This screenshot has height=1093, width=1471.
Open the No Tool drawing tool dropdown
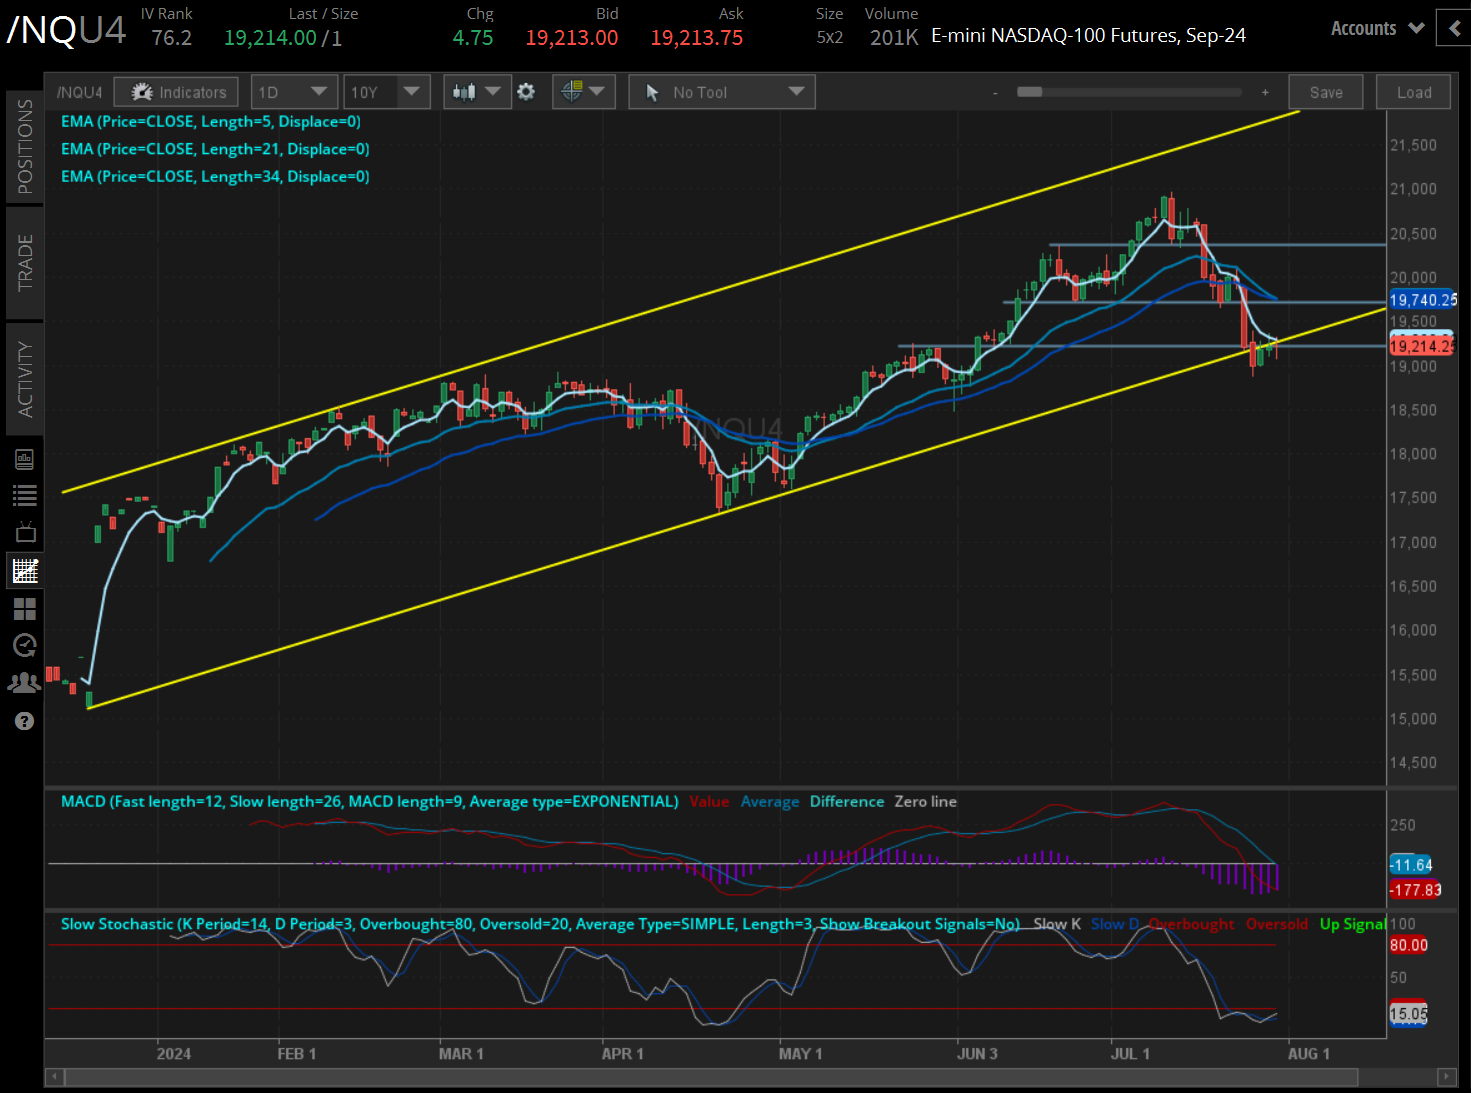coord(721,91)
